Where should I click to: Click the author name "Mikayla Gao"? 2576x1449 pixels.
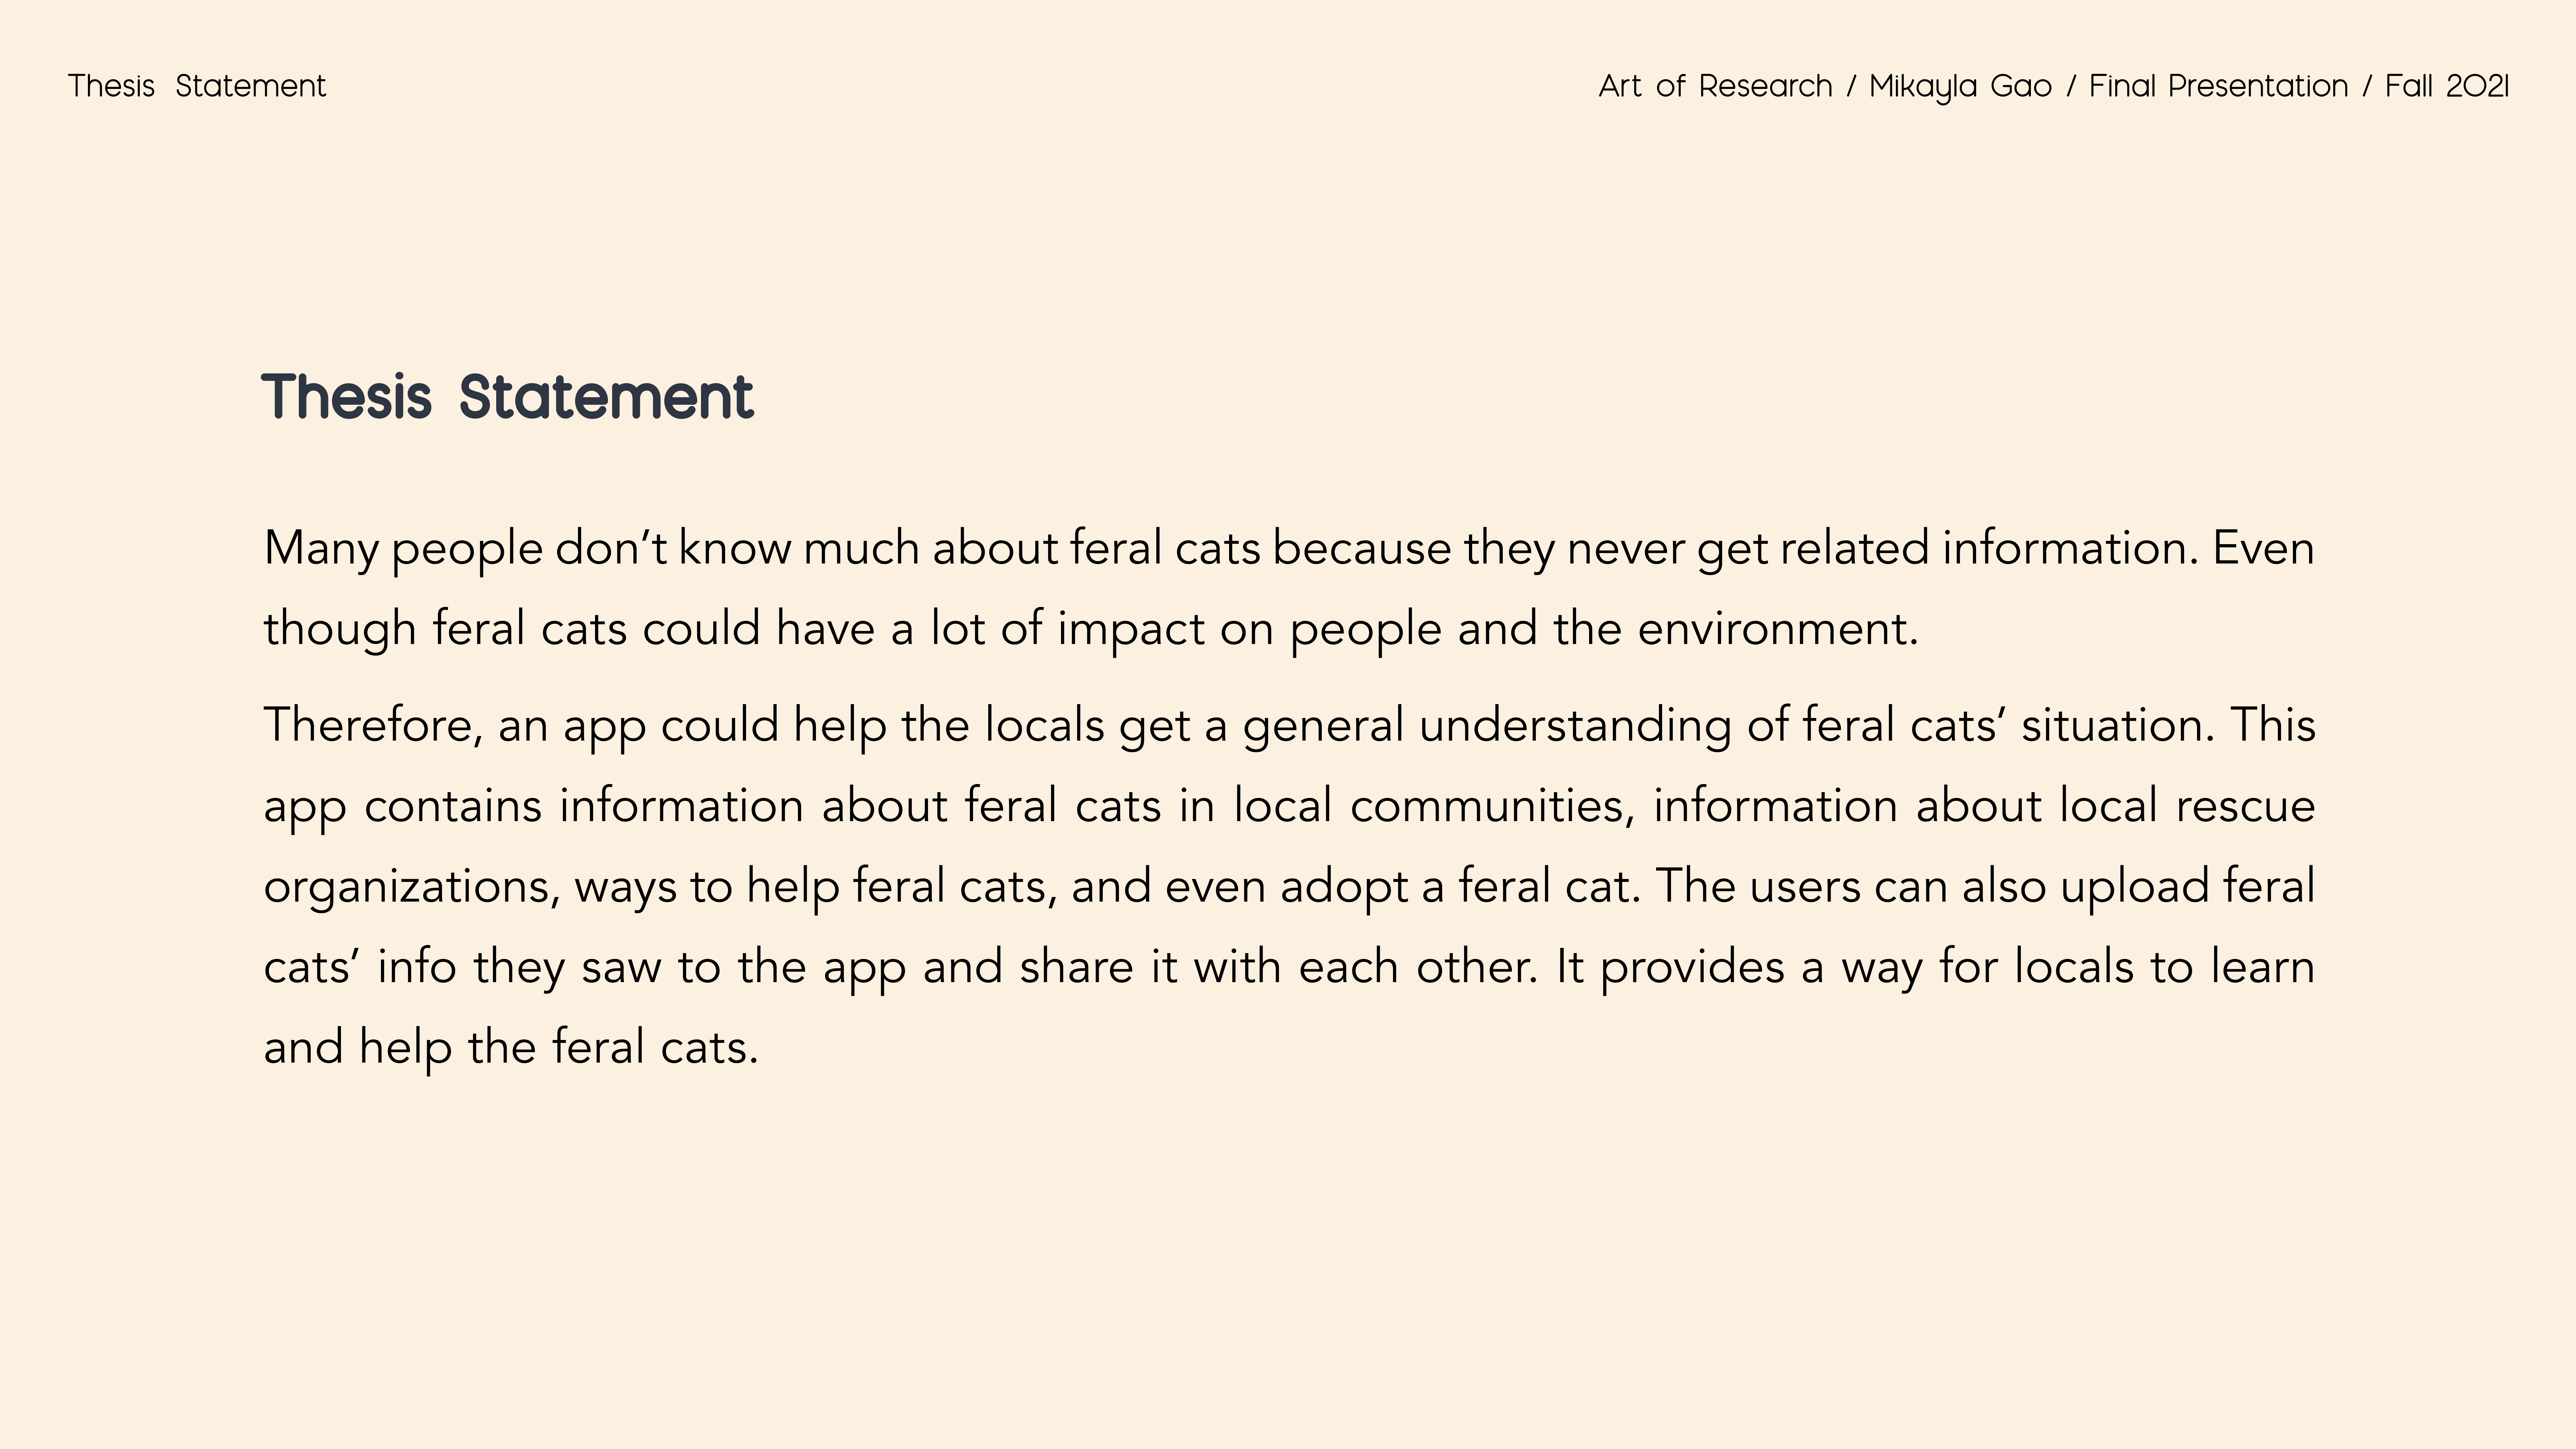click(x=1960, y=86)
